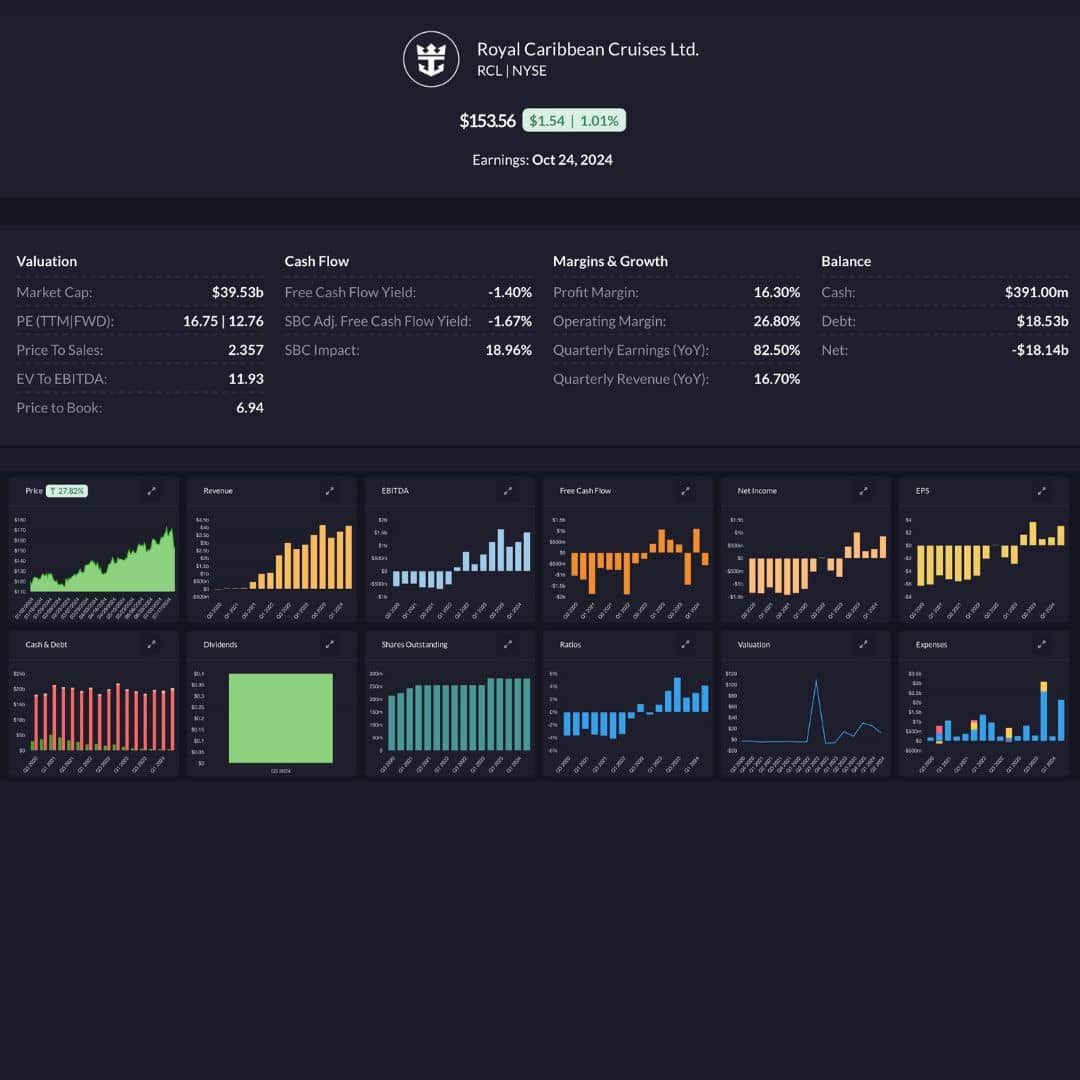Click the ticker text RCL | NYSE
The image size is (1080, 1080).
pos(512,71)
